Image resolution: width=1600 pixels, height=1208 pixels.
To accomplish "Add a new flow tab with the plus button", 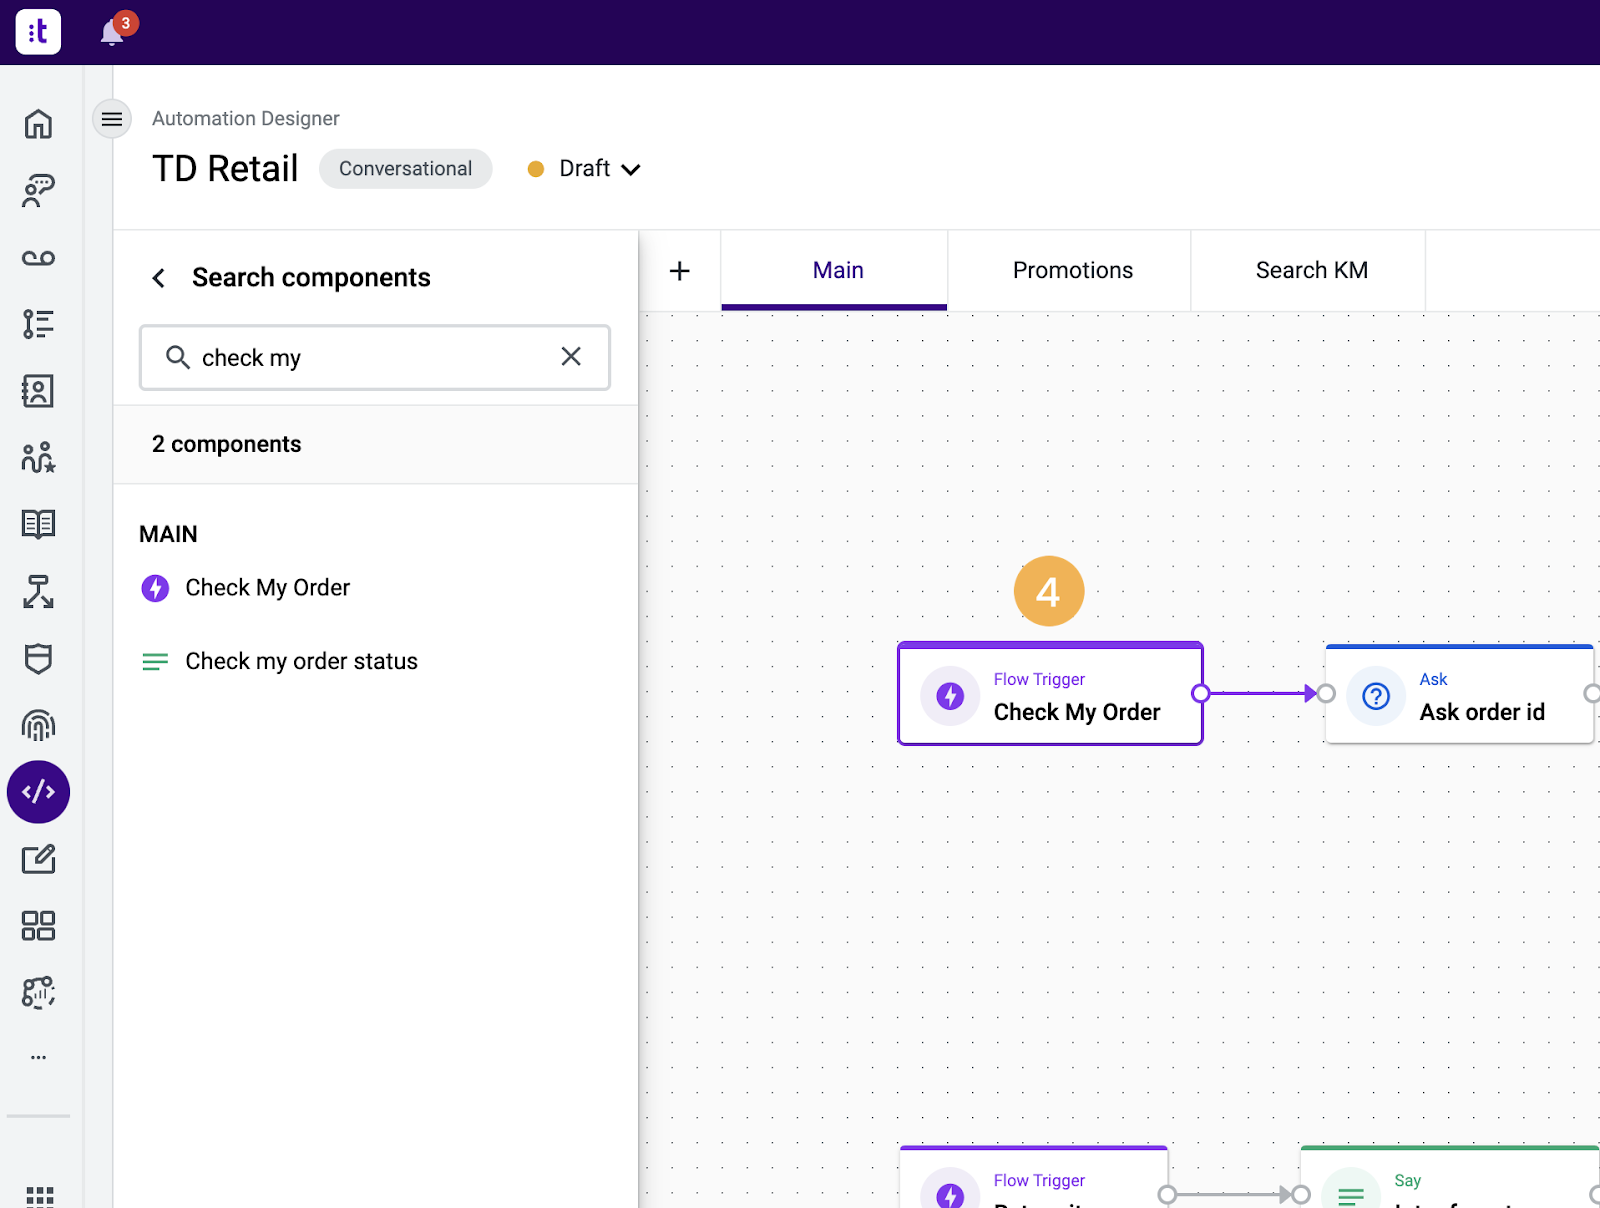I will [x=681, y=271].
